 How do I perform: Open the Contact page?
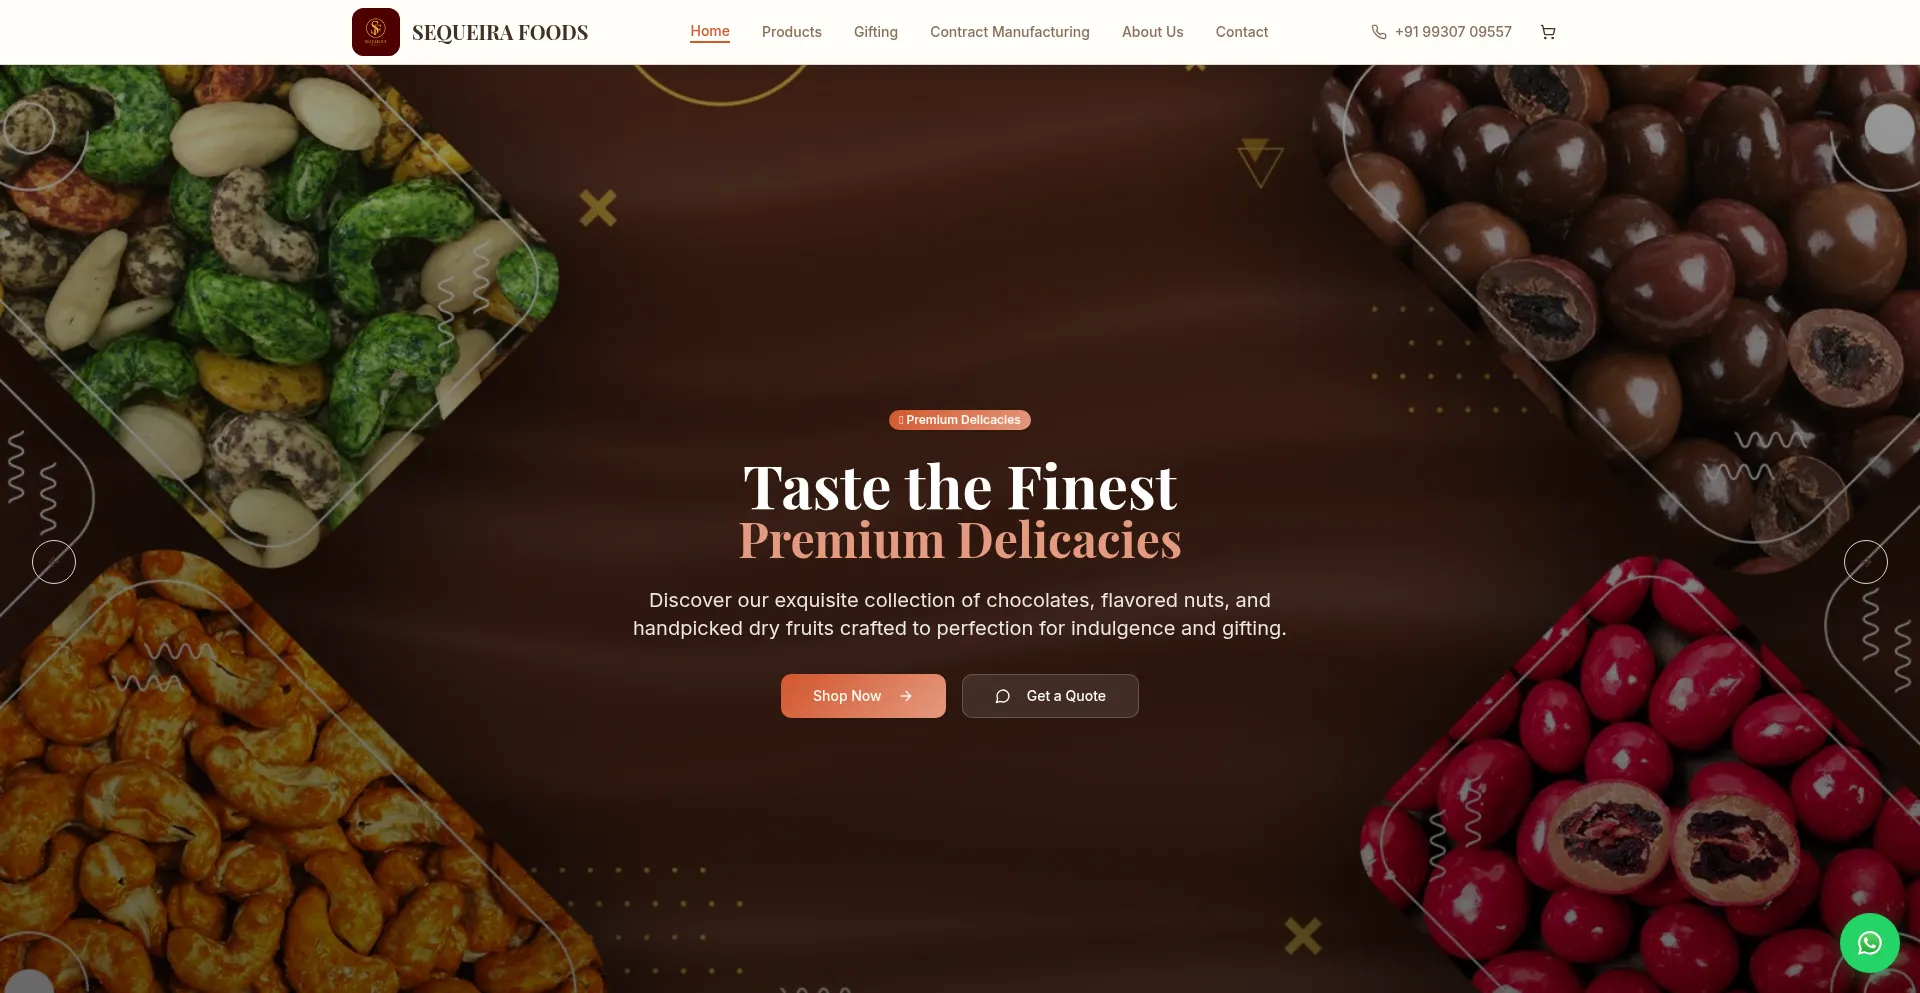pyautogui.click(x=1242, y=32)
